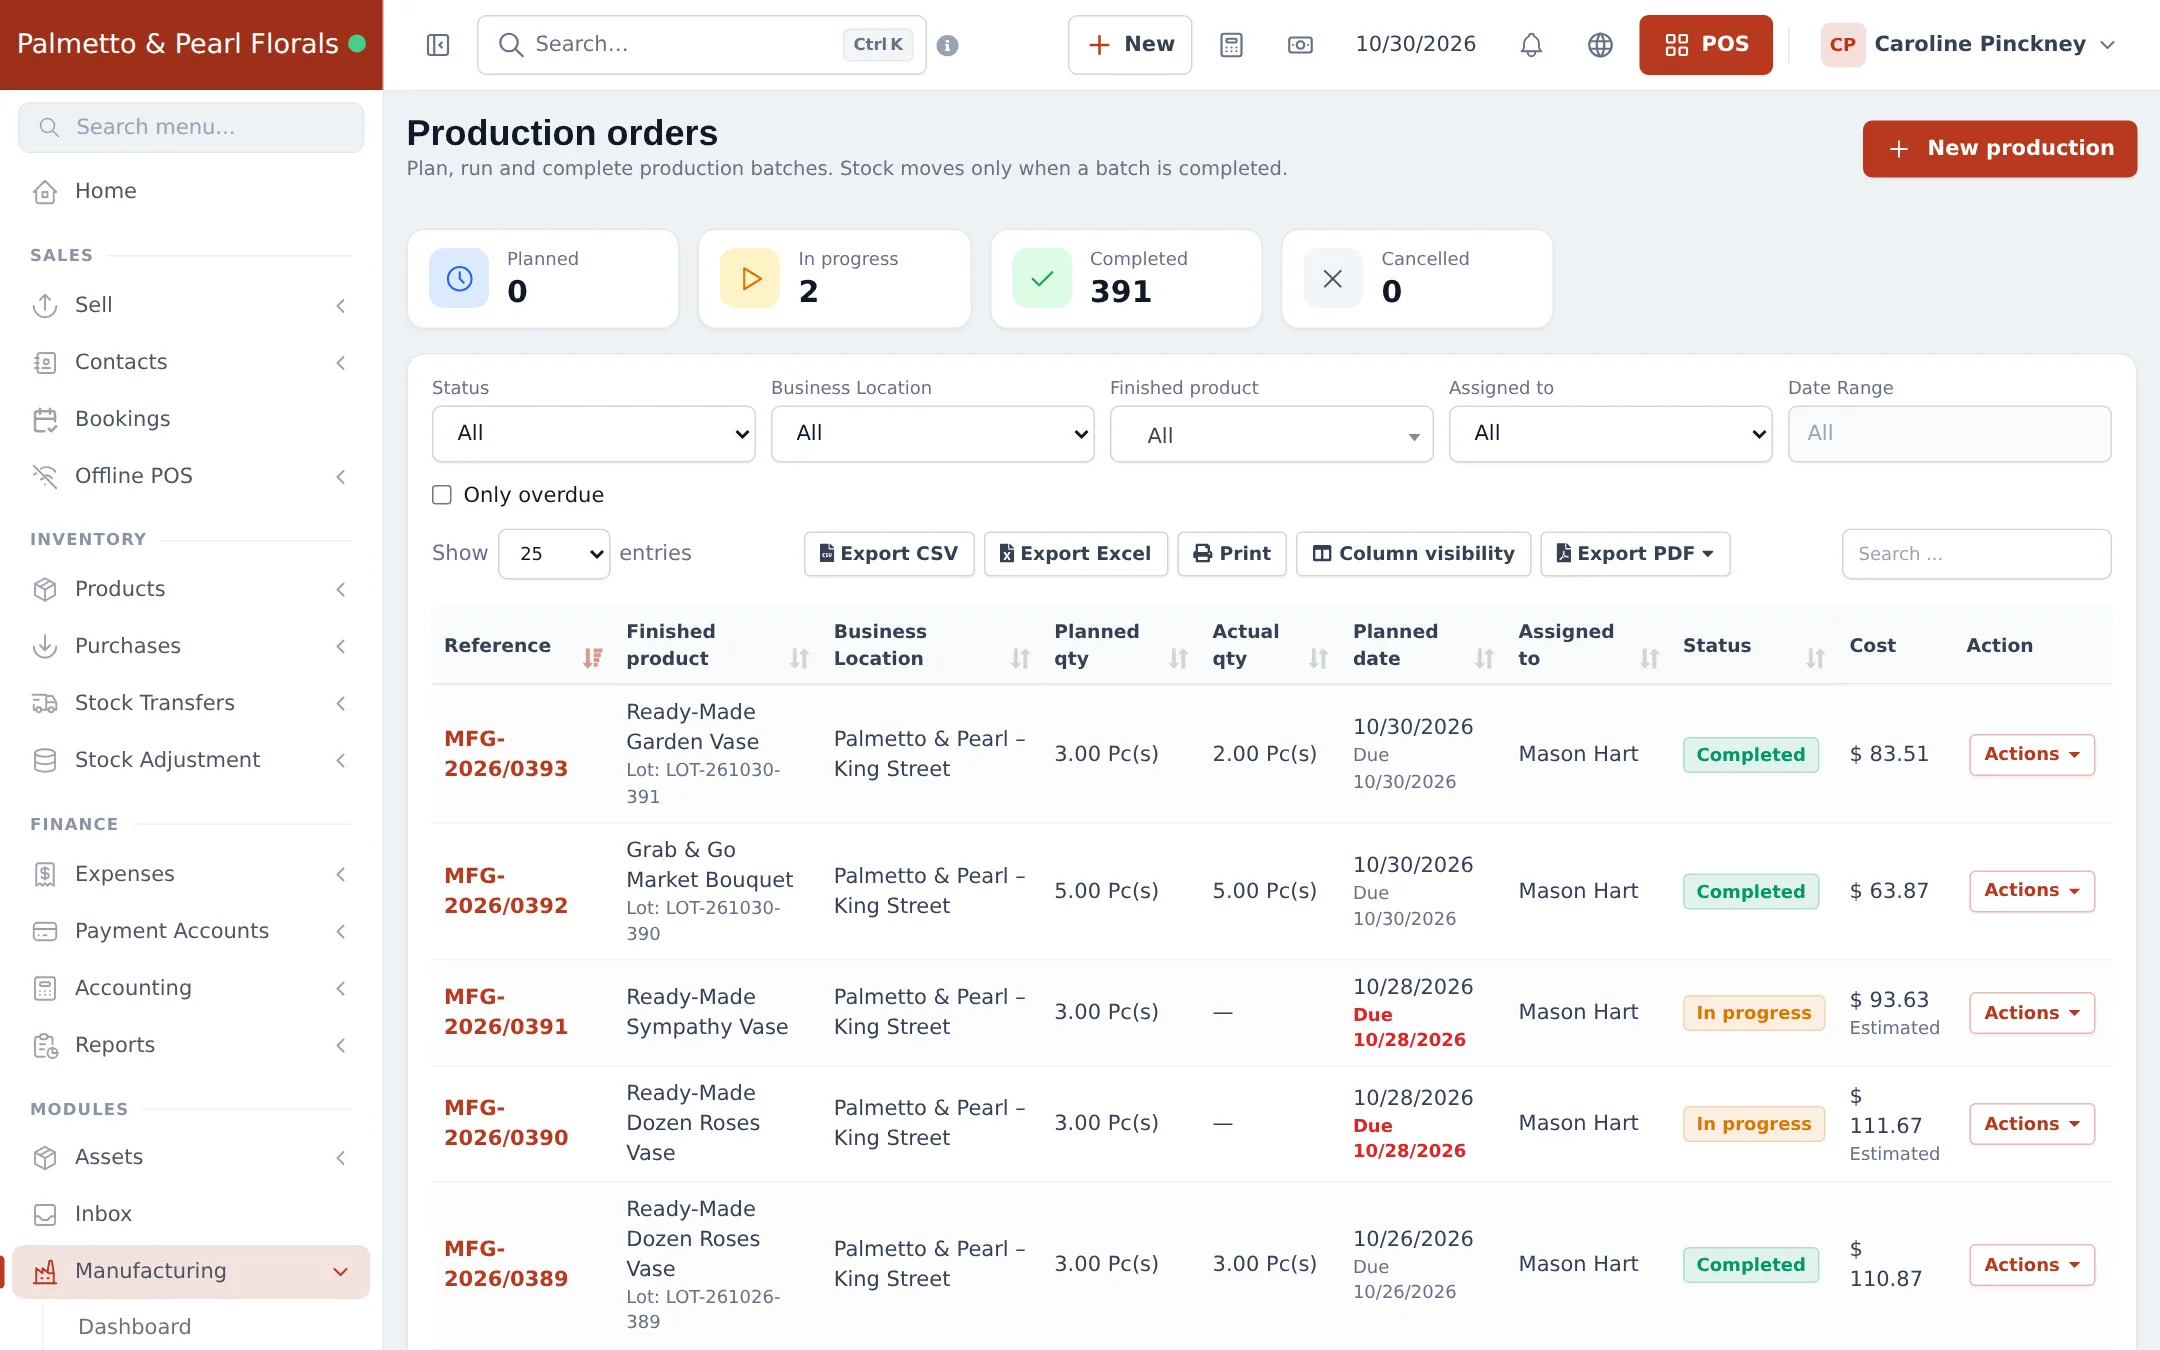Expand the Products menu

click(191, 589)
